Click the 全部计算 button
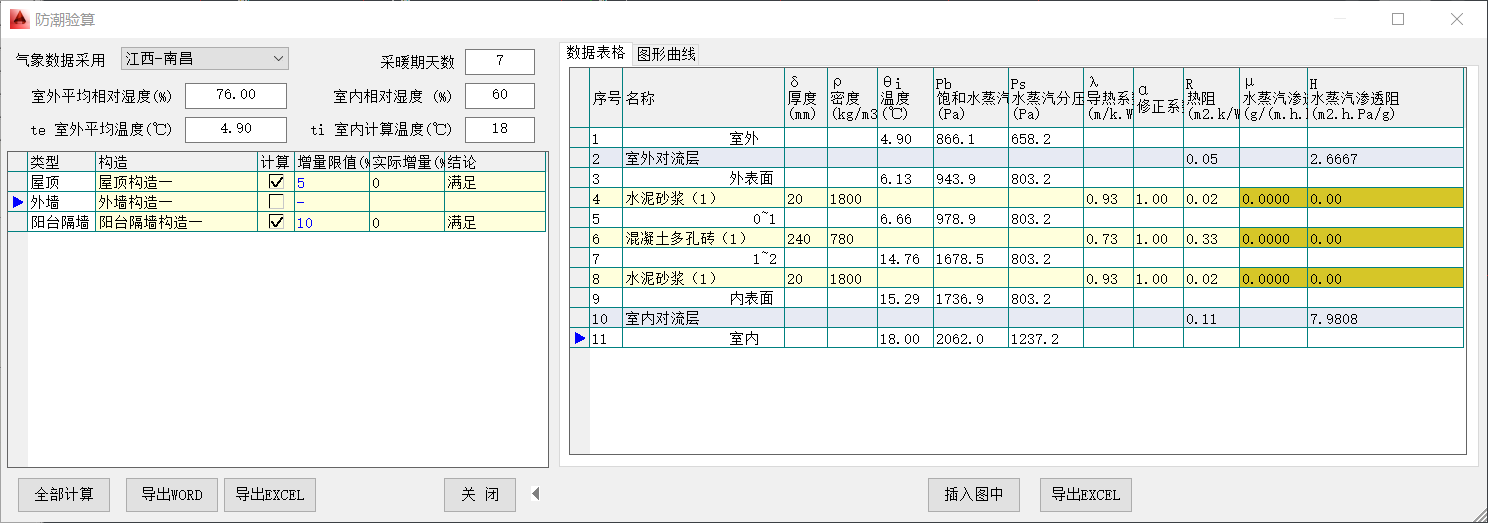This screenshot has width=1488, height=523. 64,494
